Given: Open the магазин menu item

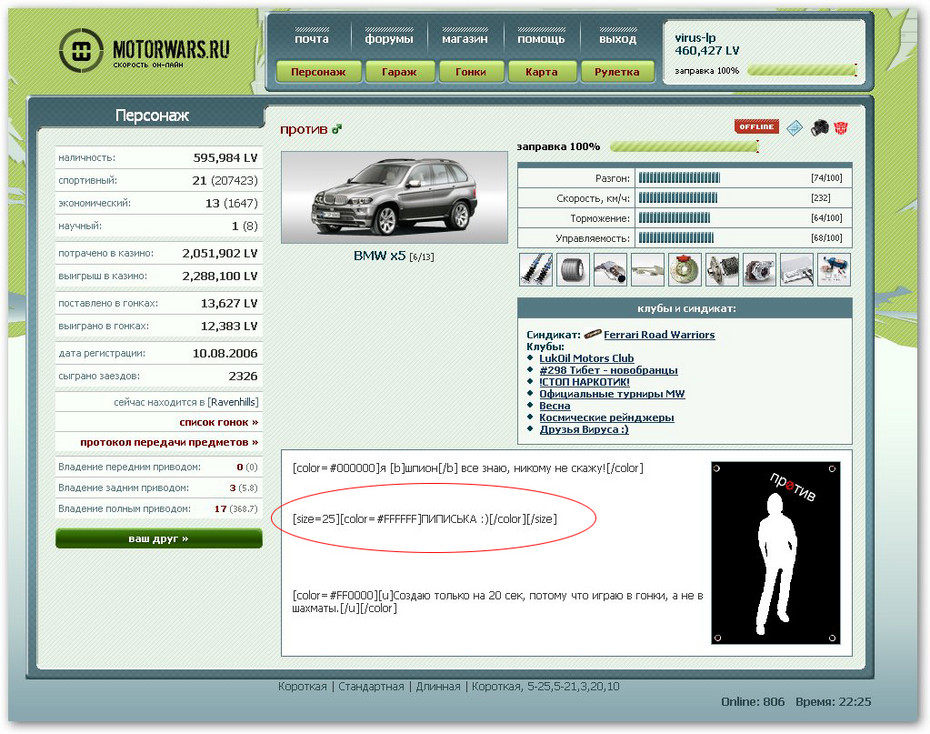Looking at the screenshot, I should point(465,39).
